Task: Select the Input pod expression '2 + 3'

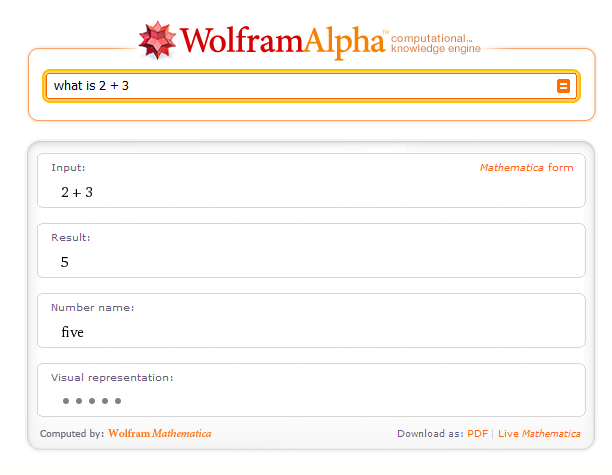Action: pyautogui.click(x=77, y=192)
